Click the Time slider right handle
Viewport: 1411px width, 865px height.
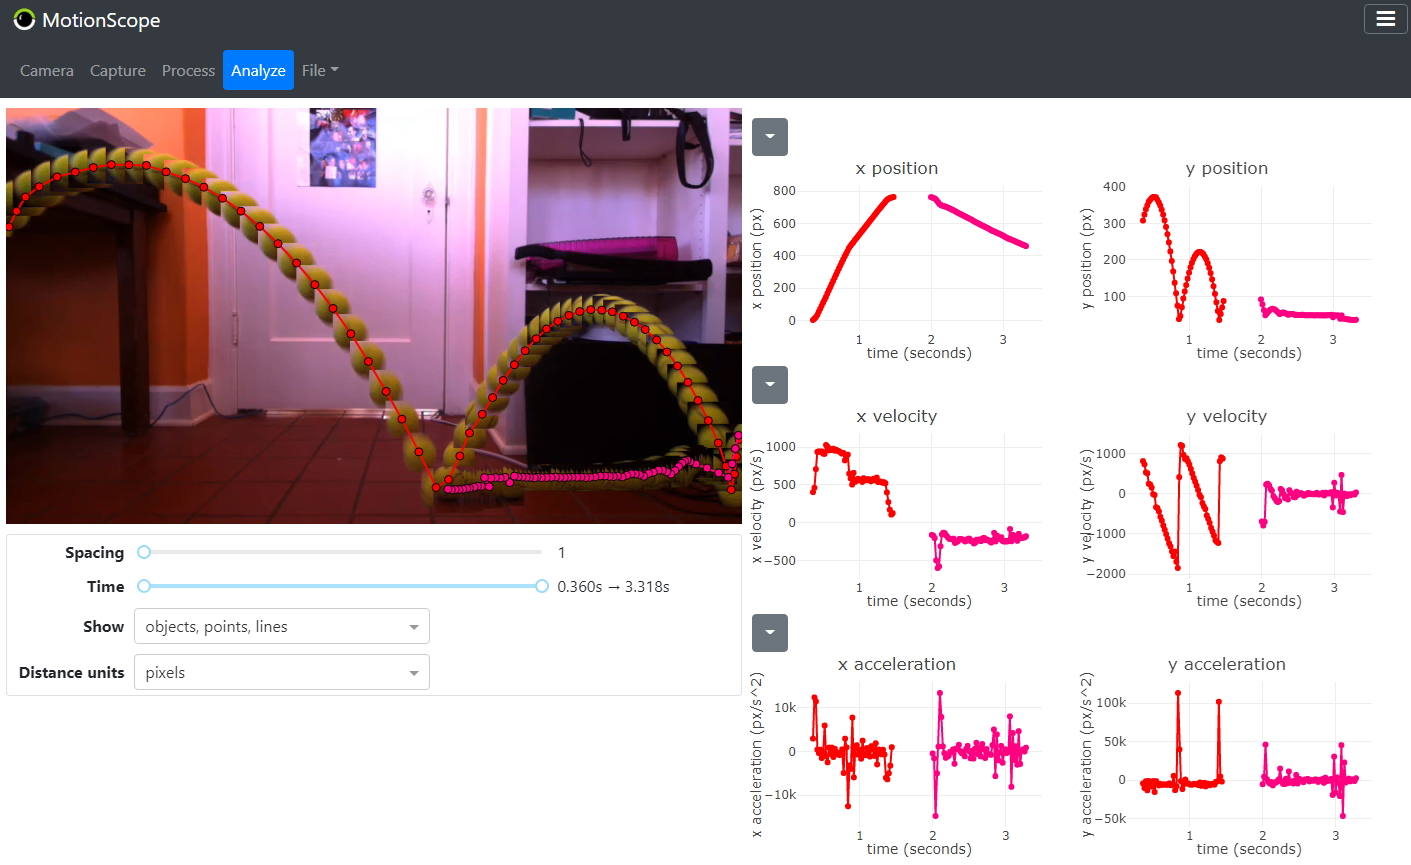click(x=541, y=586)
